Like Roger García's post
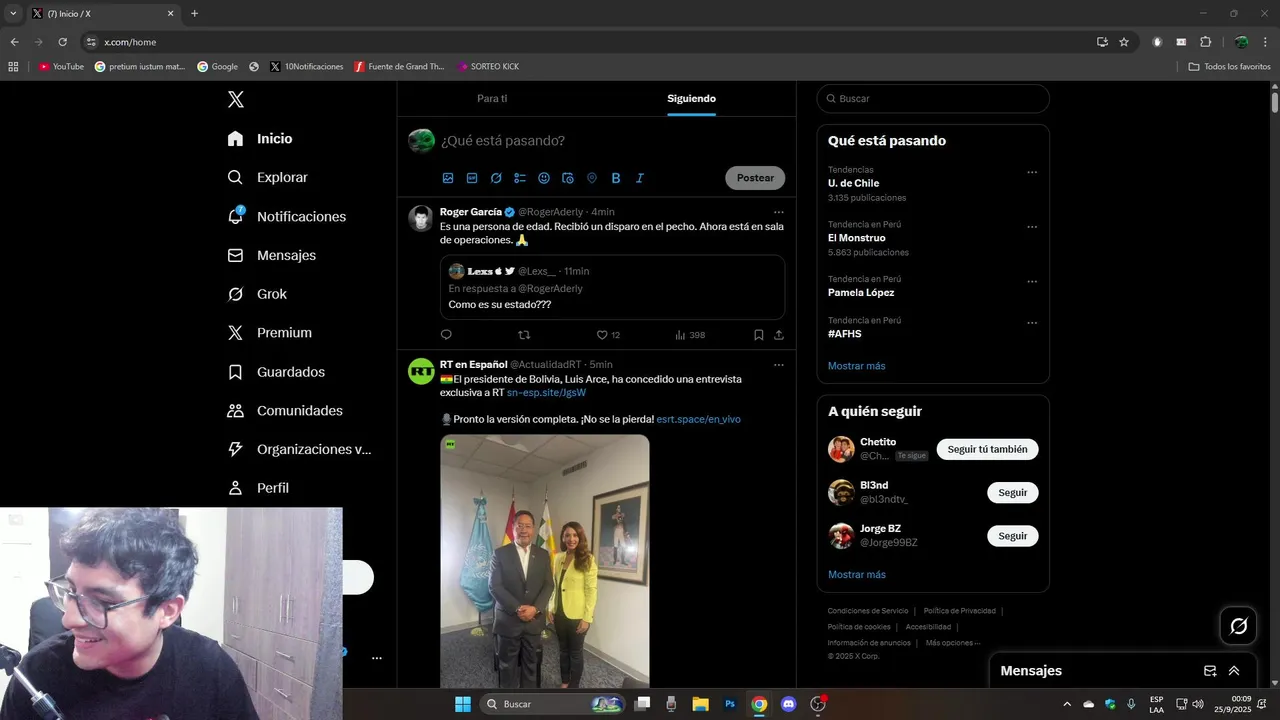This screenshot has width=1280, height=720. click(x=608, y=335)
